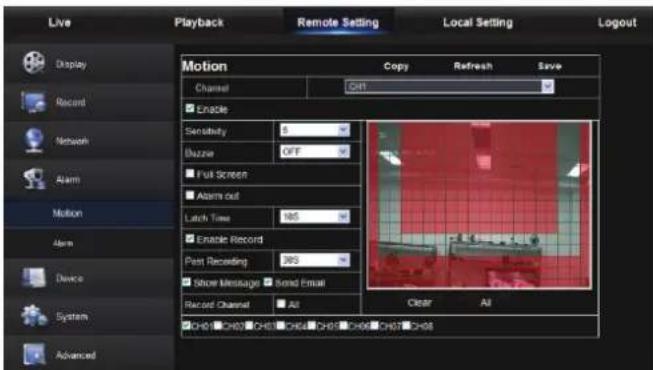Select Motion in the Alarm submenu

coord(67,213)
